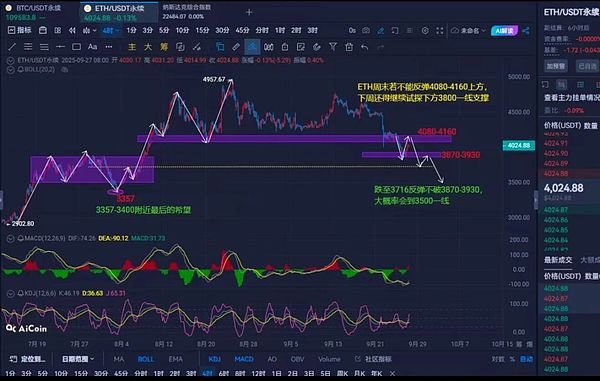This screenshot has height=381, width=600.
Task: Click the 主 indicator button
Action: (132, 47)
